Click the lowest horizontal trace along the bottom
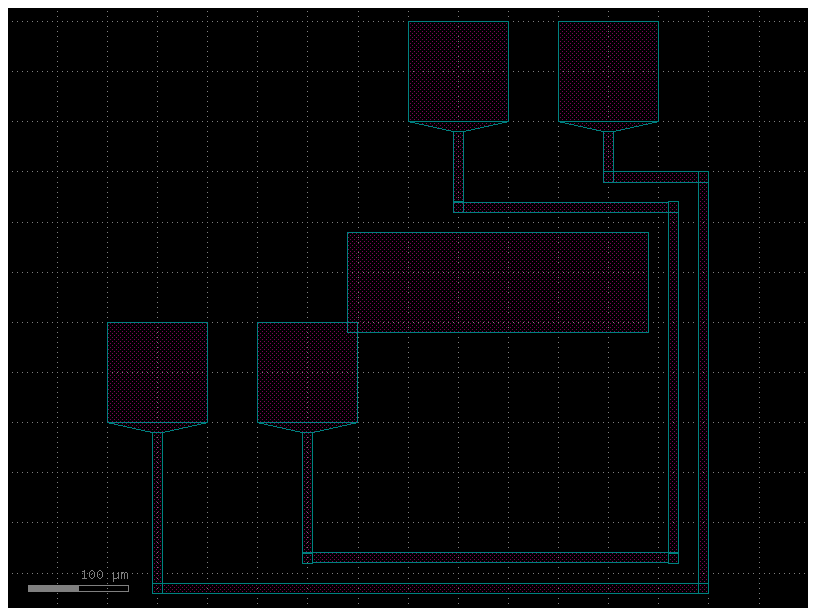The height and width of the screenshot is (616, 816). (430, 588)
